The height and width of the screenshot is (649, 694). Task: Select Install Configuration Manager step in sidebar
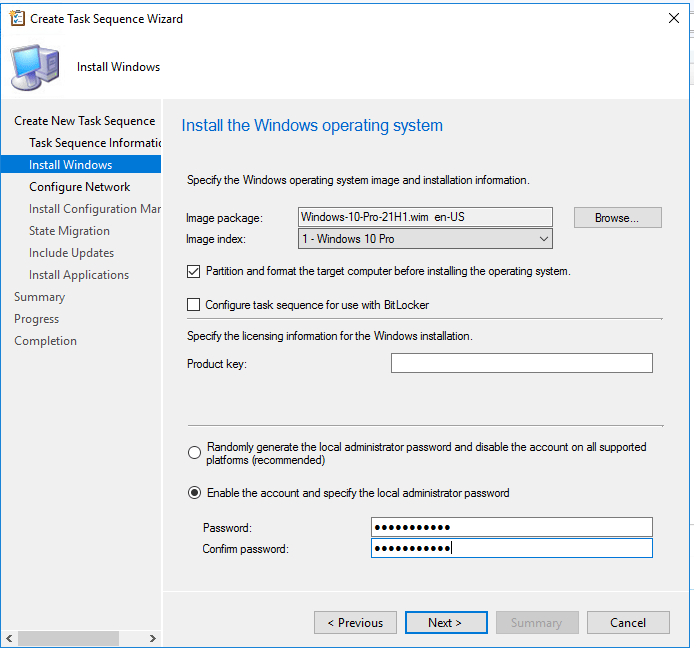[95, 209]
